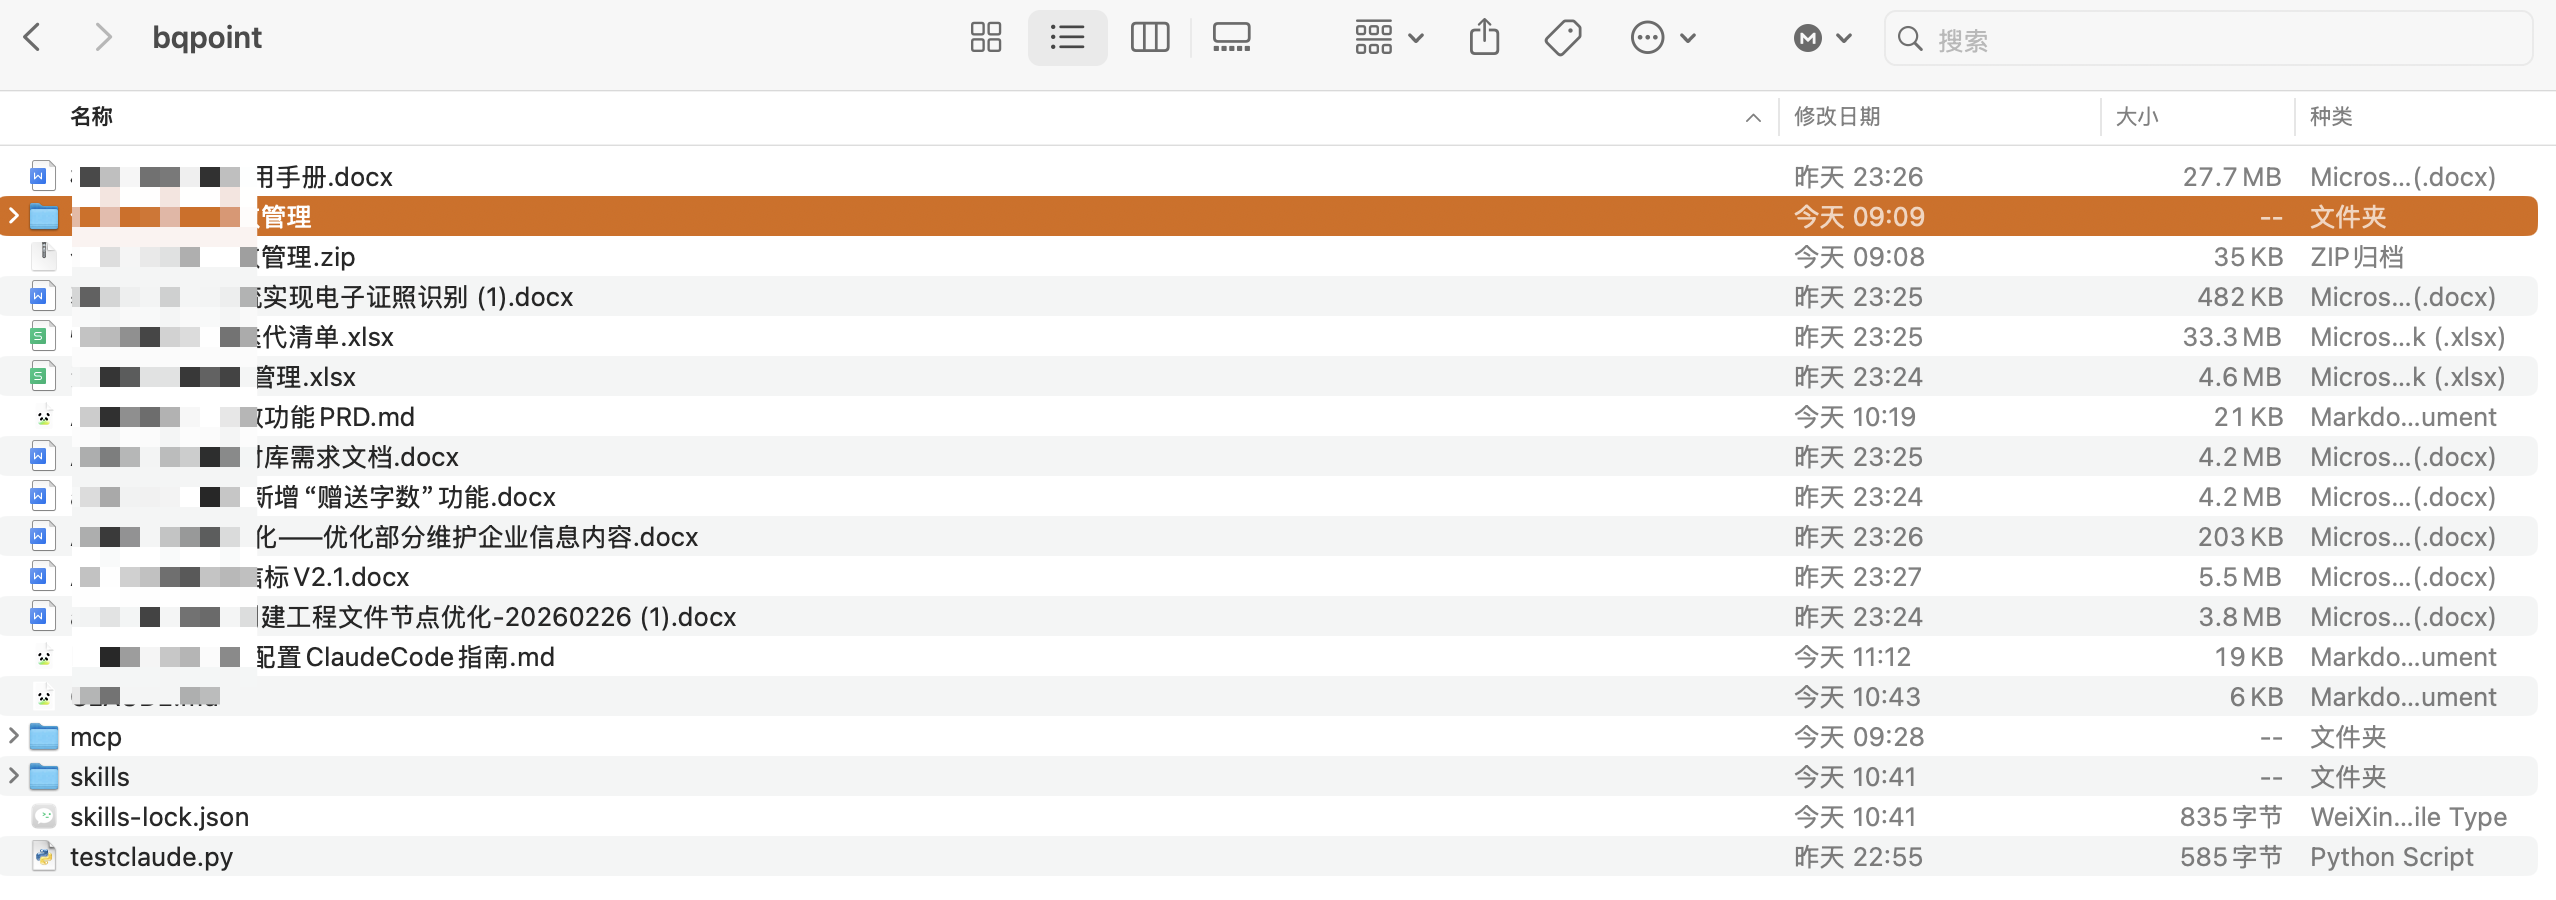The image size is (2556, 900).
Task: Open the grouping options dropdown
Action: coord(1388,38)
